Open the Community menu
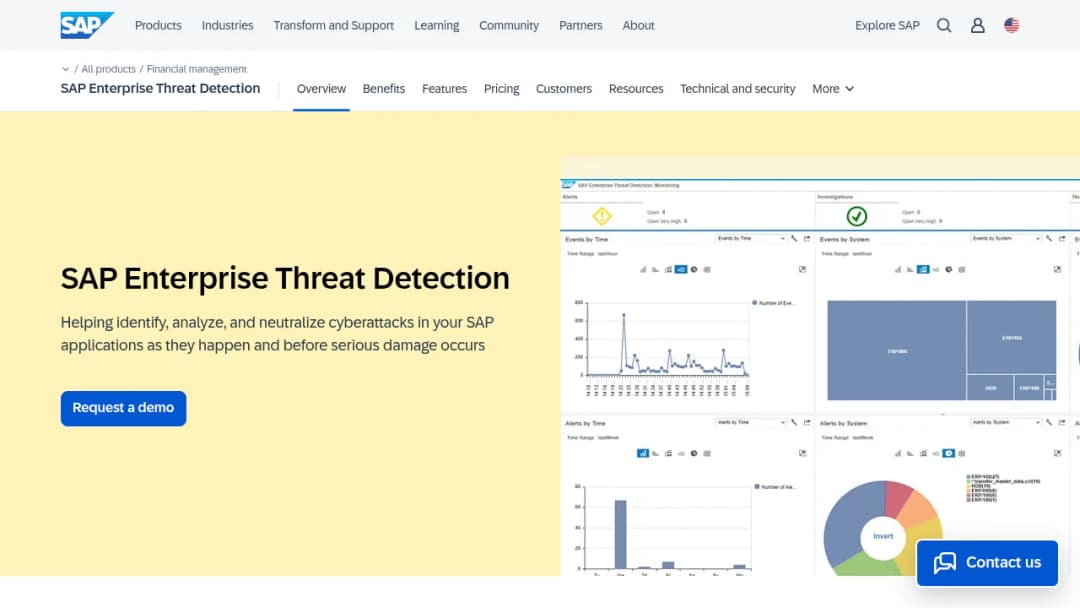Image resolution: width=1080 pixels, height=608 pixels. point(509,25)
